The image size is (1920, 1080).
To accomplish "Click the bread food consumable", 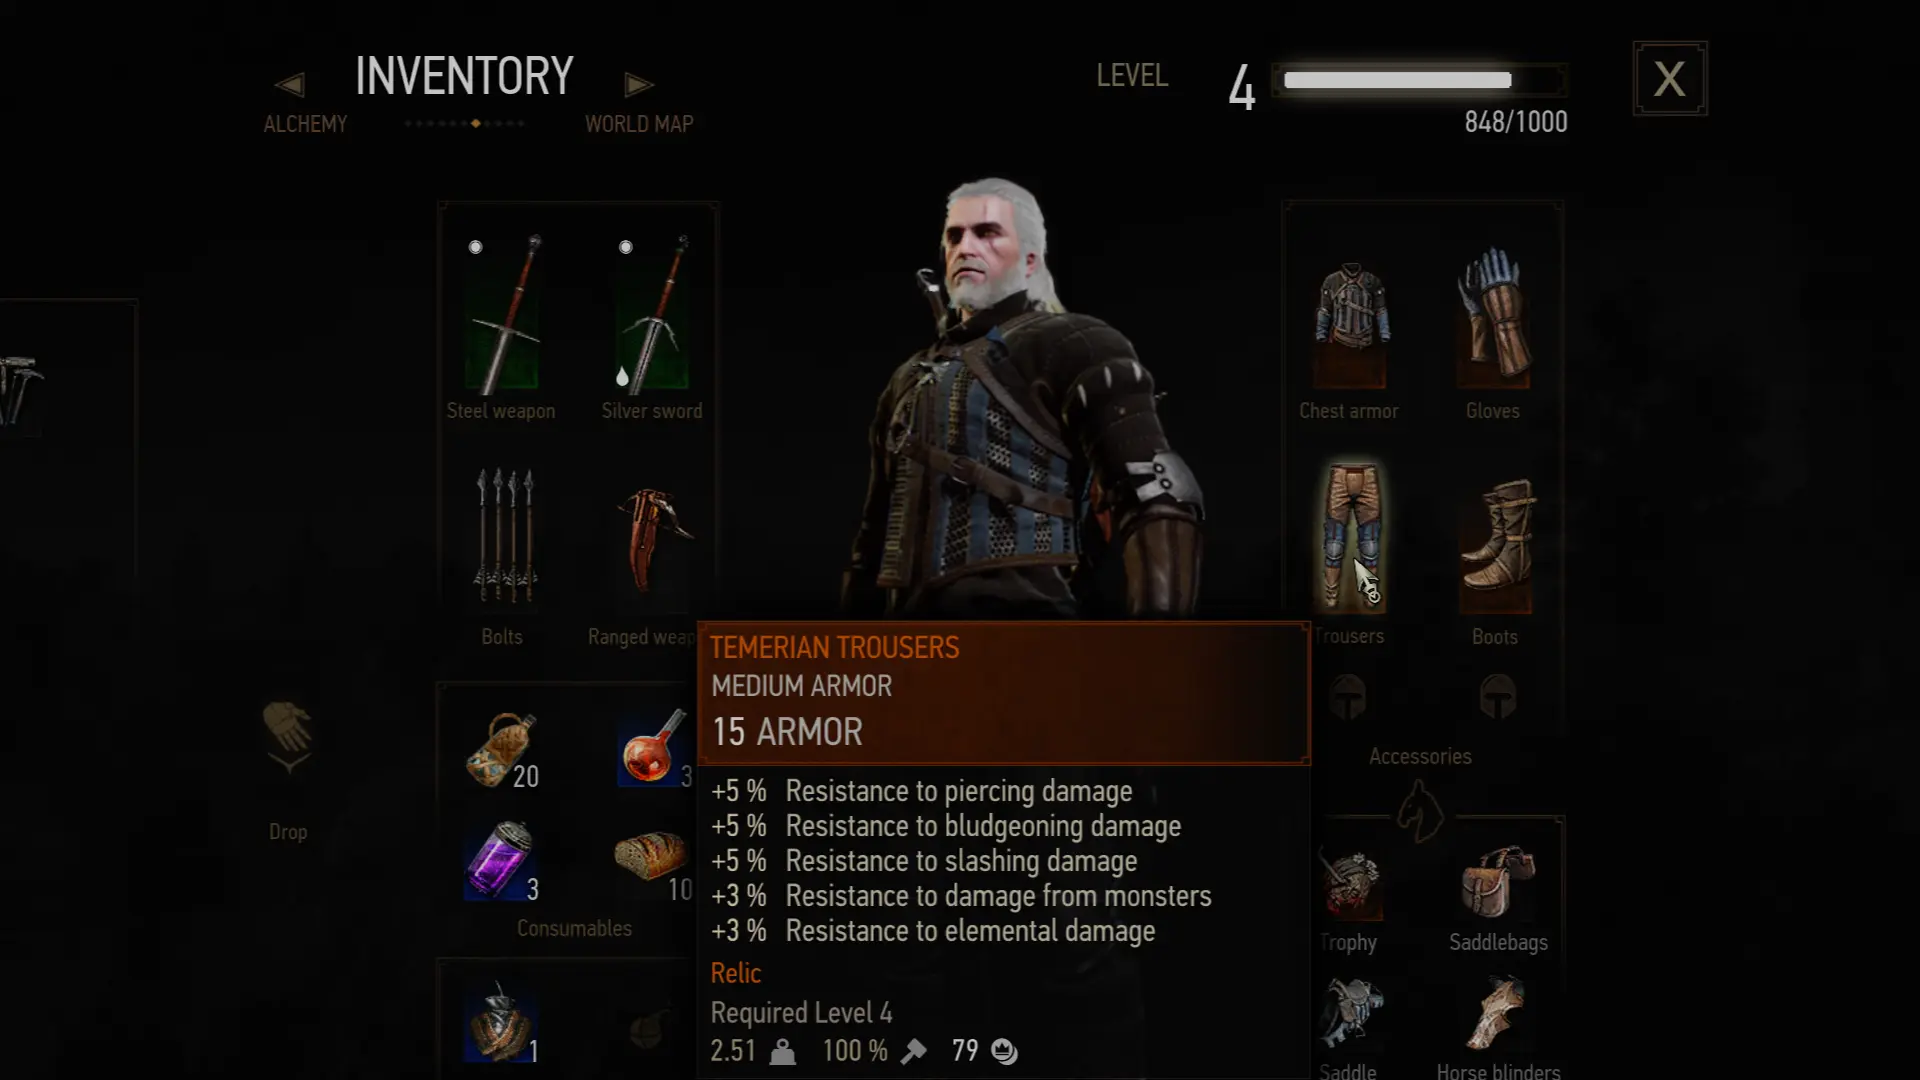I will pyautogui.click(x=650, y=856).
